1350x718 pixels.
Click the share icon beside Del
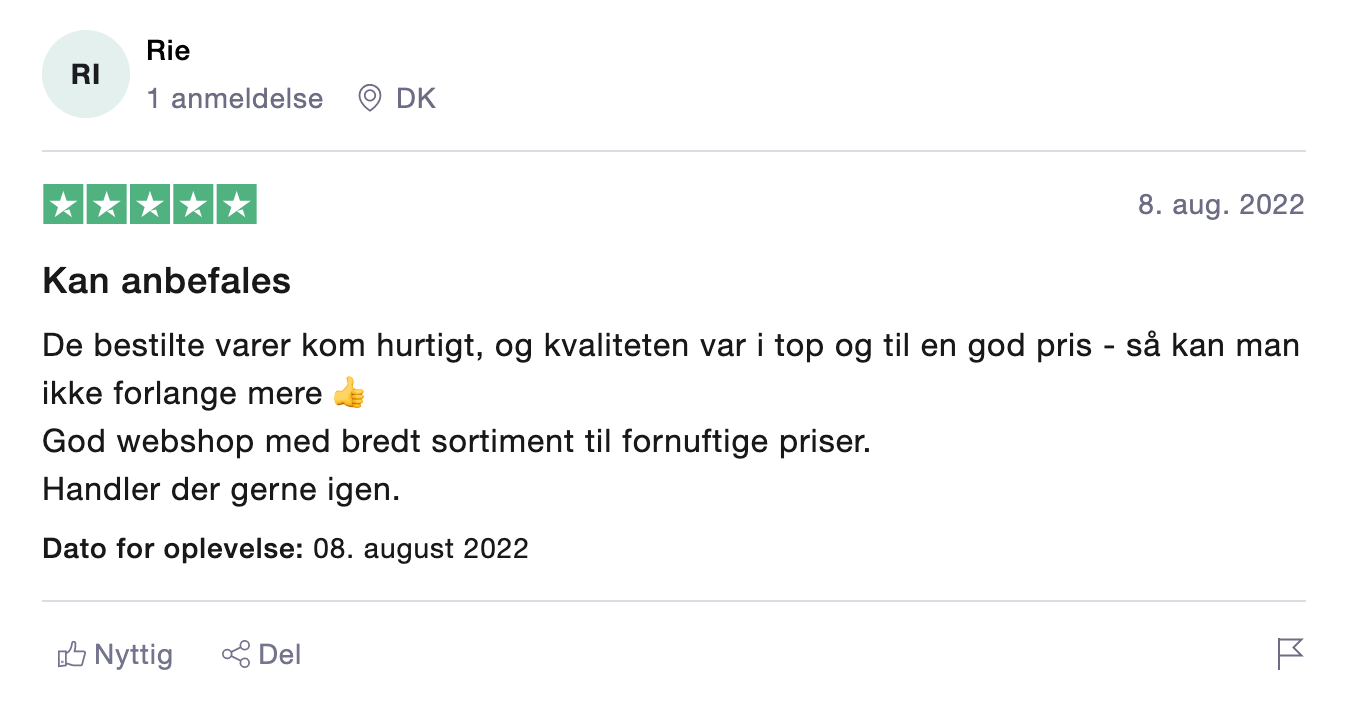point(236,656)
